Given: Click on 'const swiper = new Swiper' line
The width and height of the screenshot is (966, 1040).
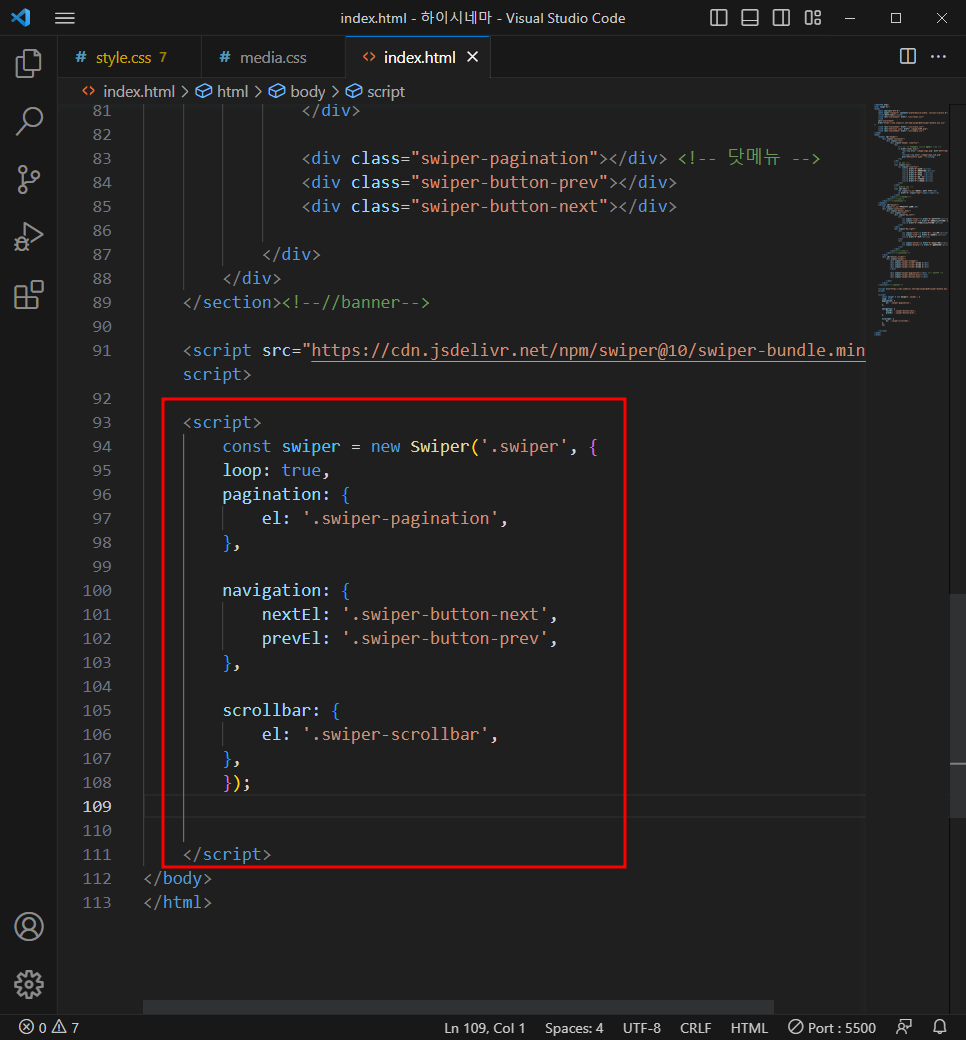Looking at the screenshot, I should pos(410,446).
